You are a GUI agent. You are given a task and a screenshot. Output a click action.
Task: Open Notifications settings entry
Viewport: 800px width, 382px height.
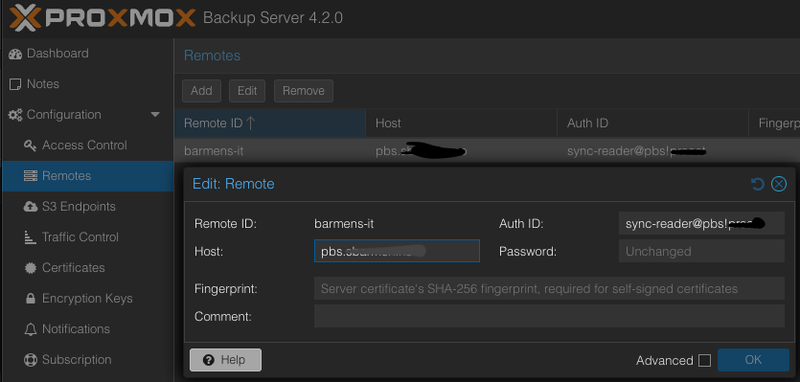point(87,329)
